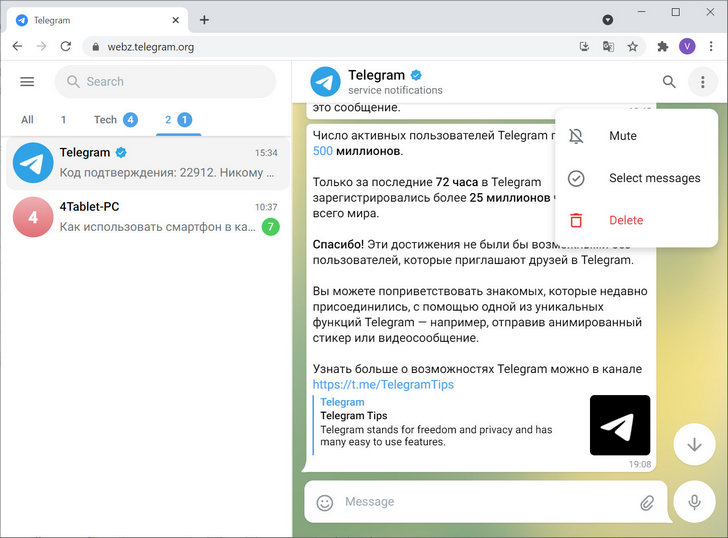Click the 7 unread badge on 4Tablet-PC
The height and width of the screenshot is (538, 728).
(271, 227)
